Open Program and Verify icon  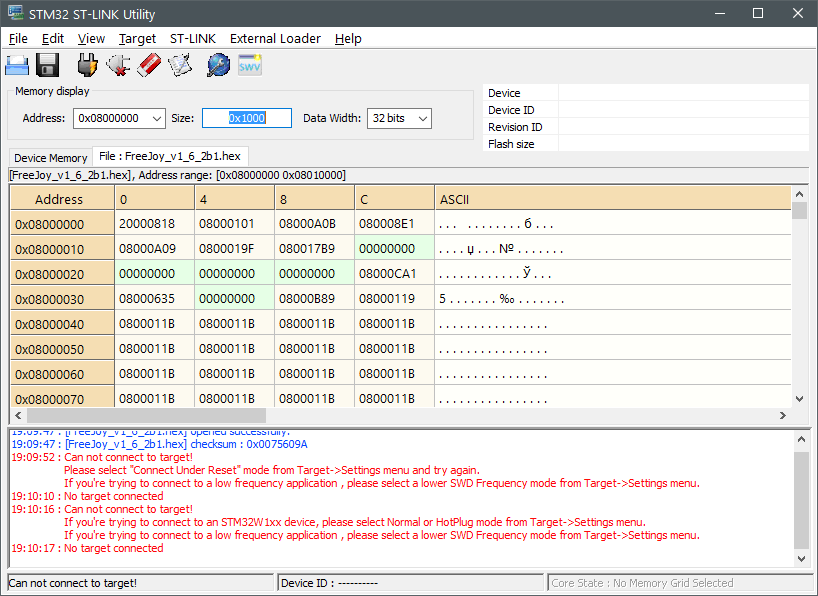[180, 65]
